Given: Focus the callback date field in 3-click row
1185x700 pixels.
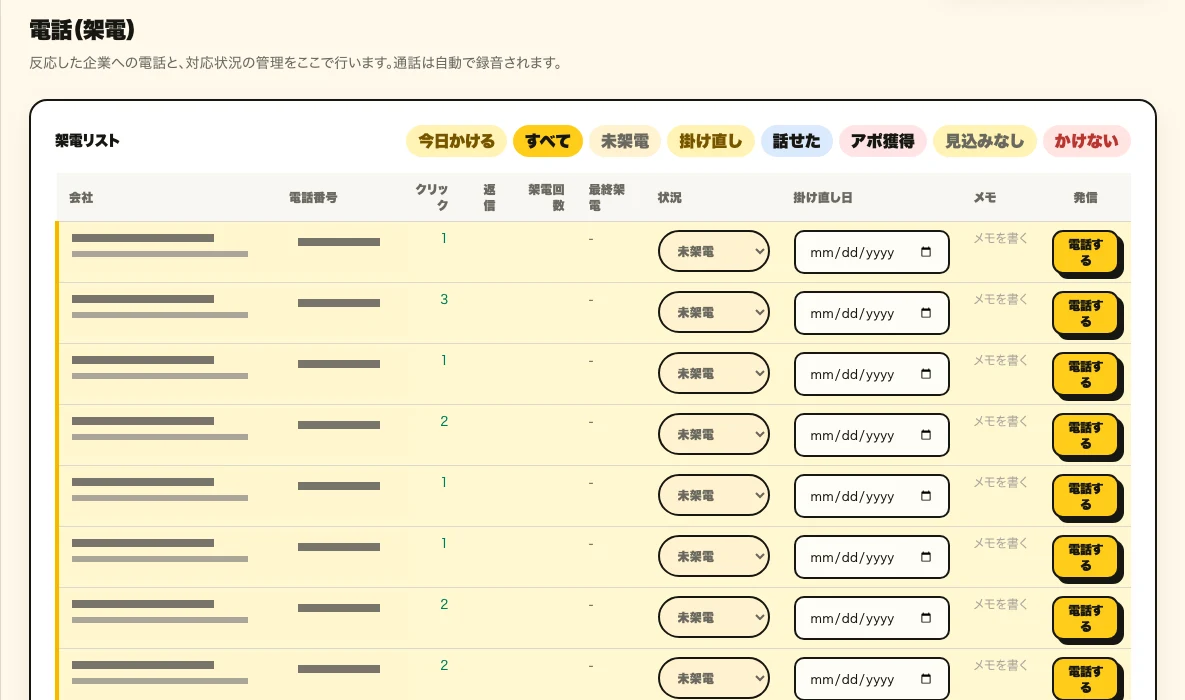Looking at the screenshot, I should [x=871, y=313].
